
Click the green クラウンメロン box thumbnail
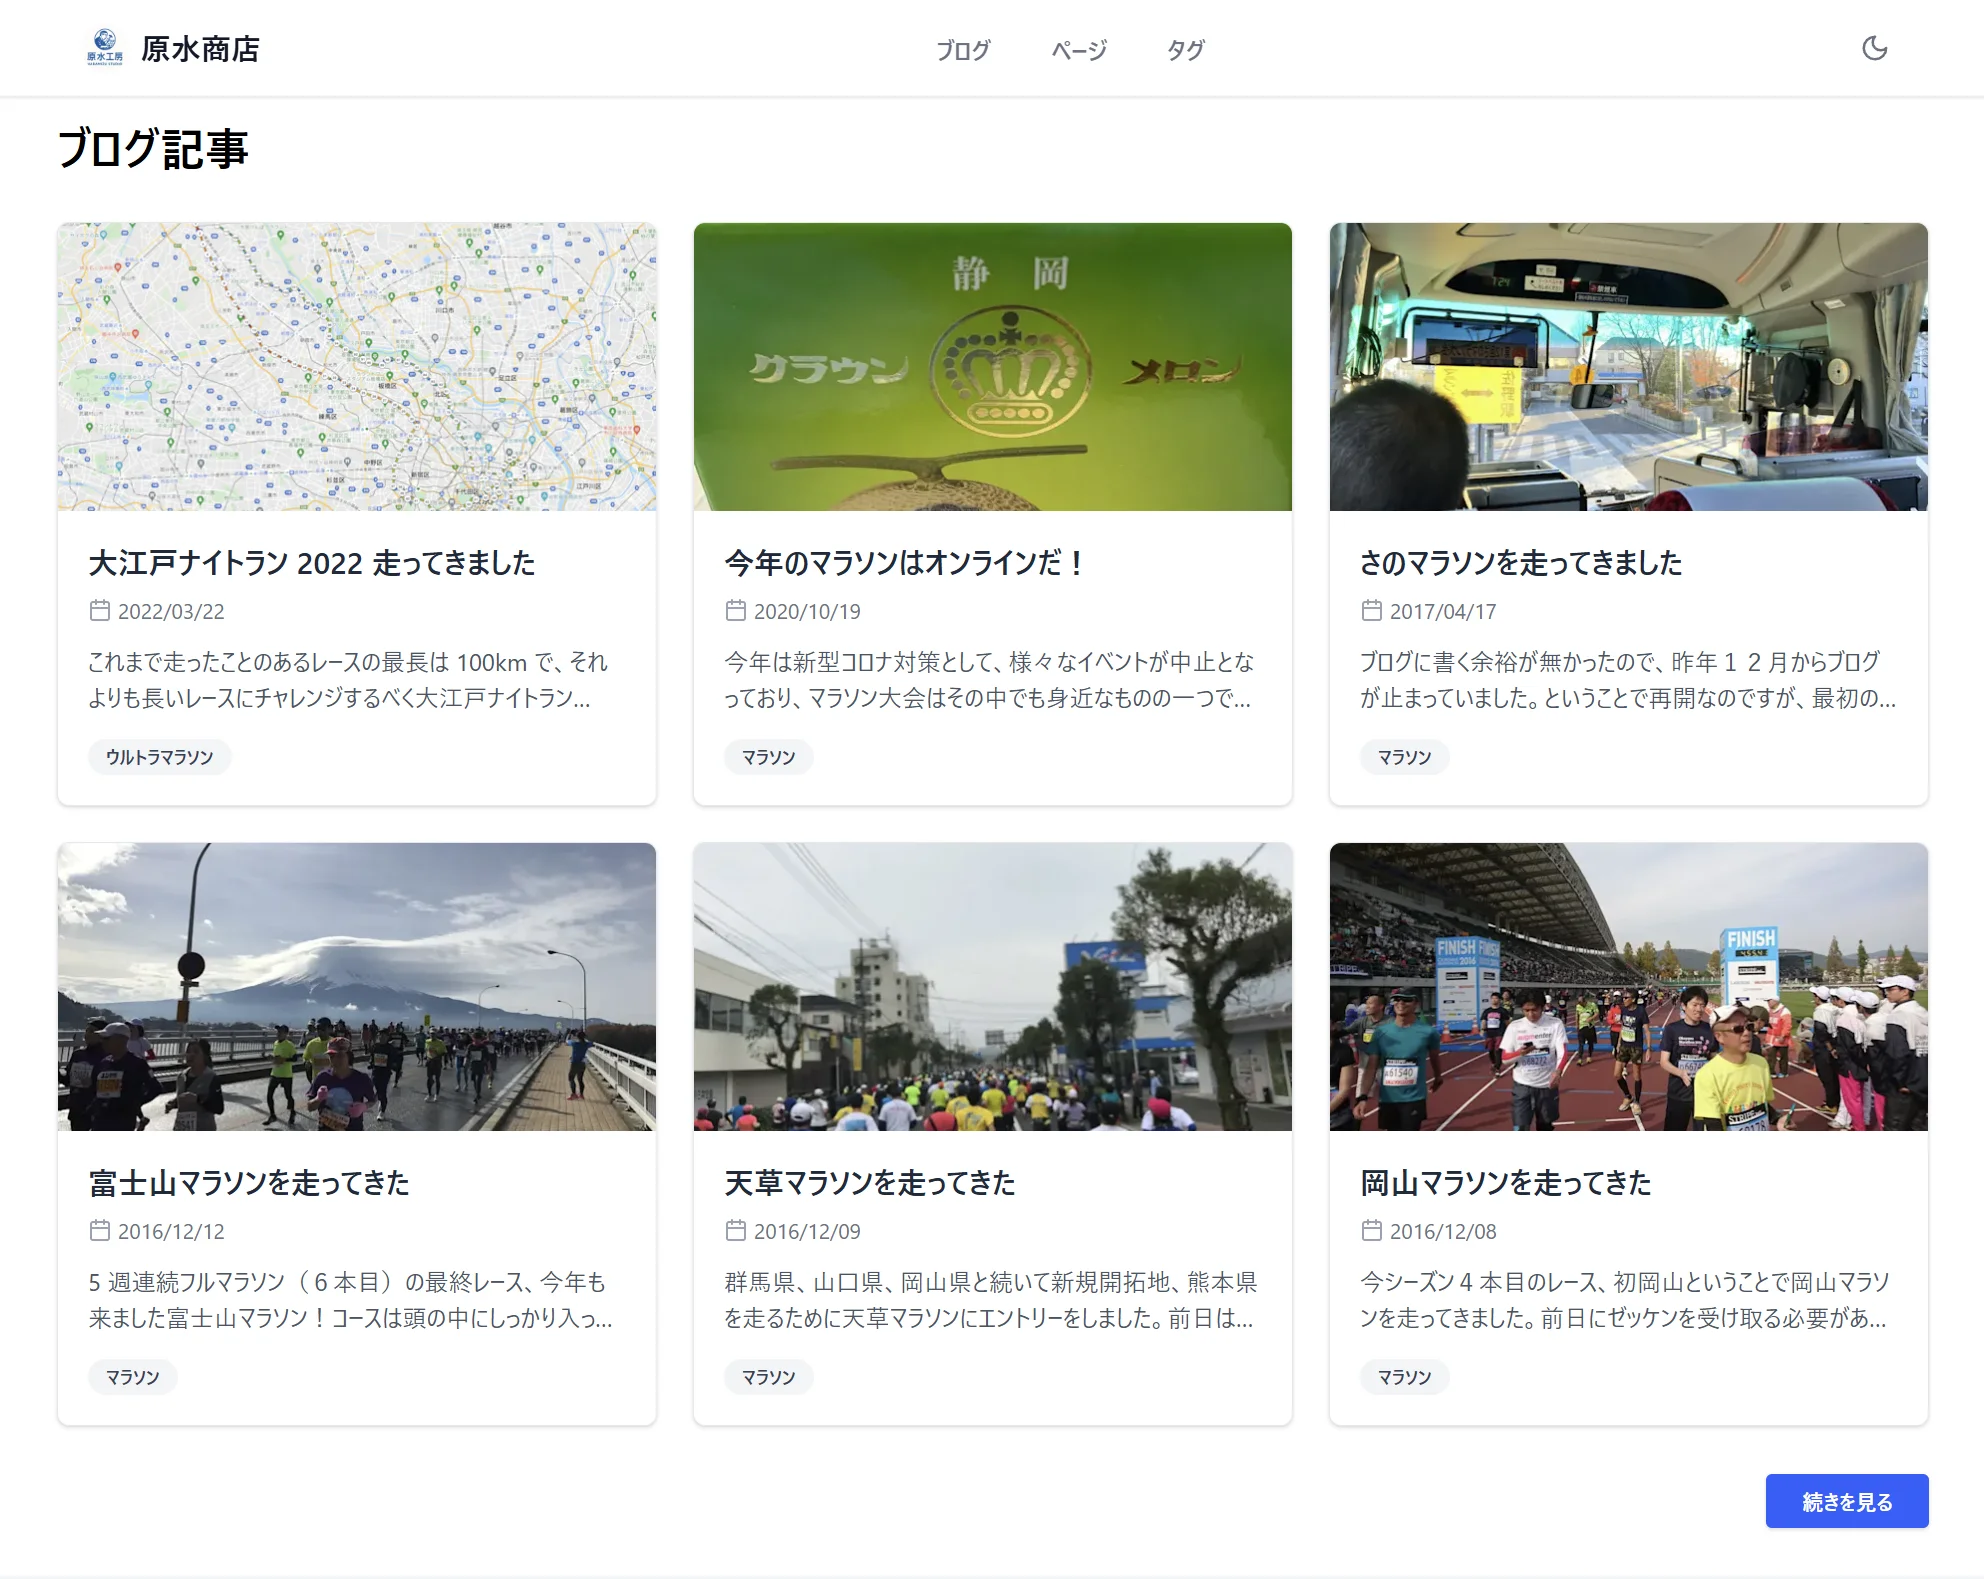tap(993, 367)
